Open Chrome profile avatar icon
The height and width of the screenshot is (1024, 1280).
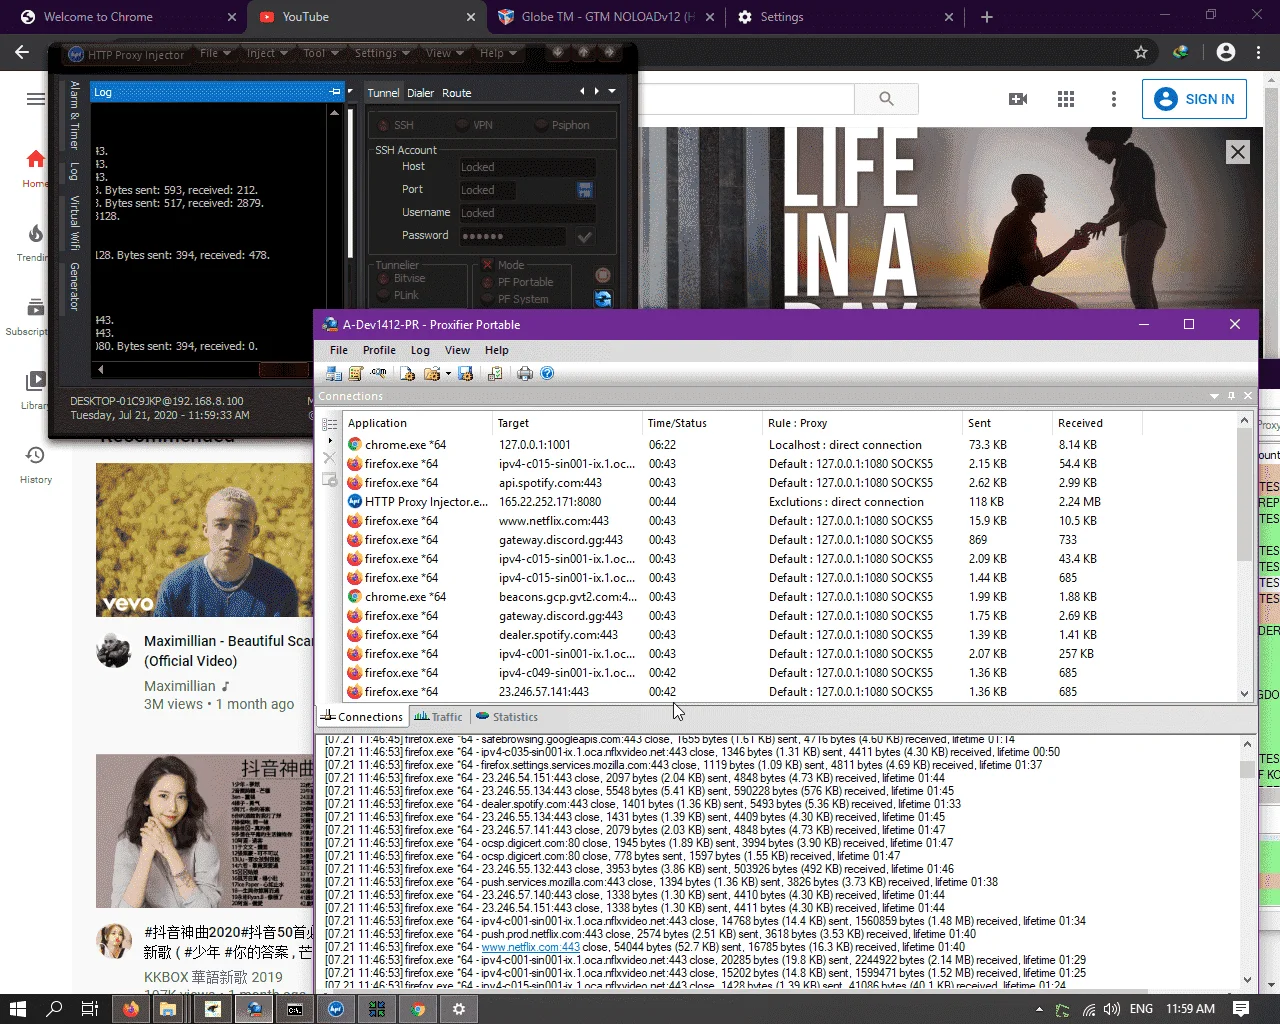pyautogui.click(x=1225, y=52)
